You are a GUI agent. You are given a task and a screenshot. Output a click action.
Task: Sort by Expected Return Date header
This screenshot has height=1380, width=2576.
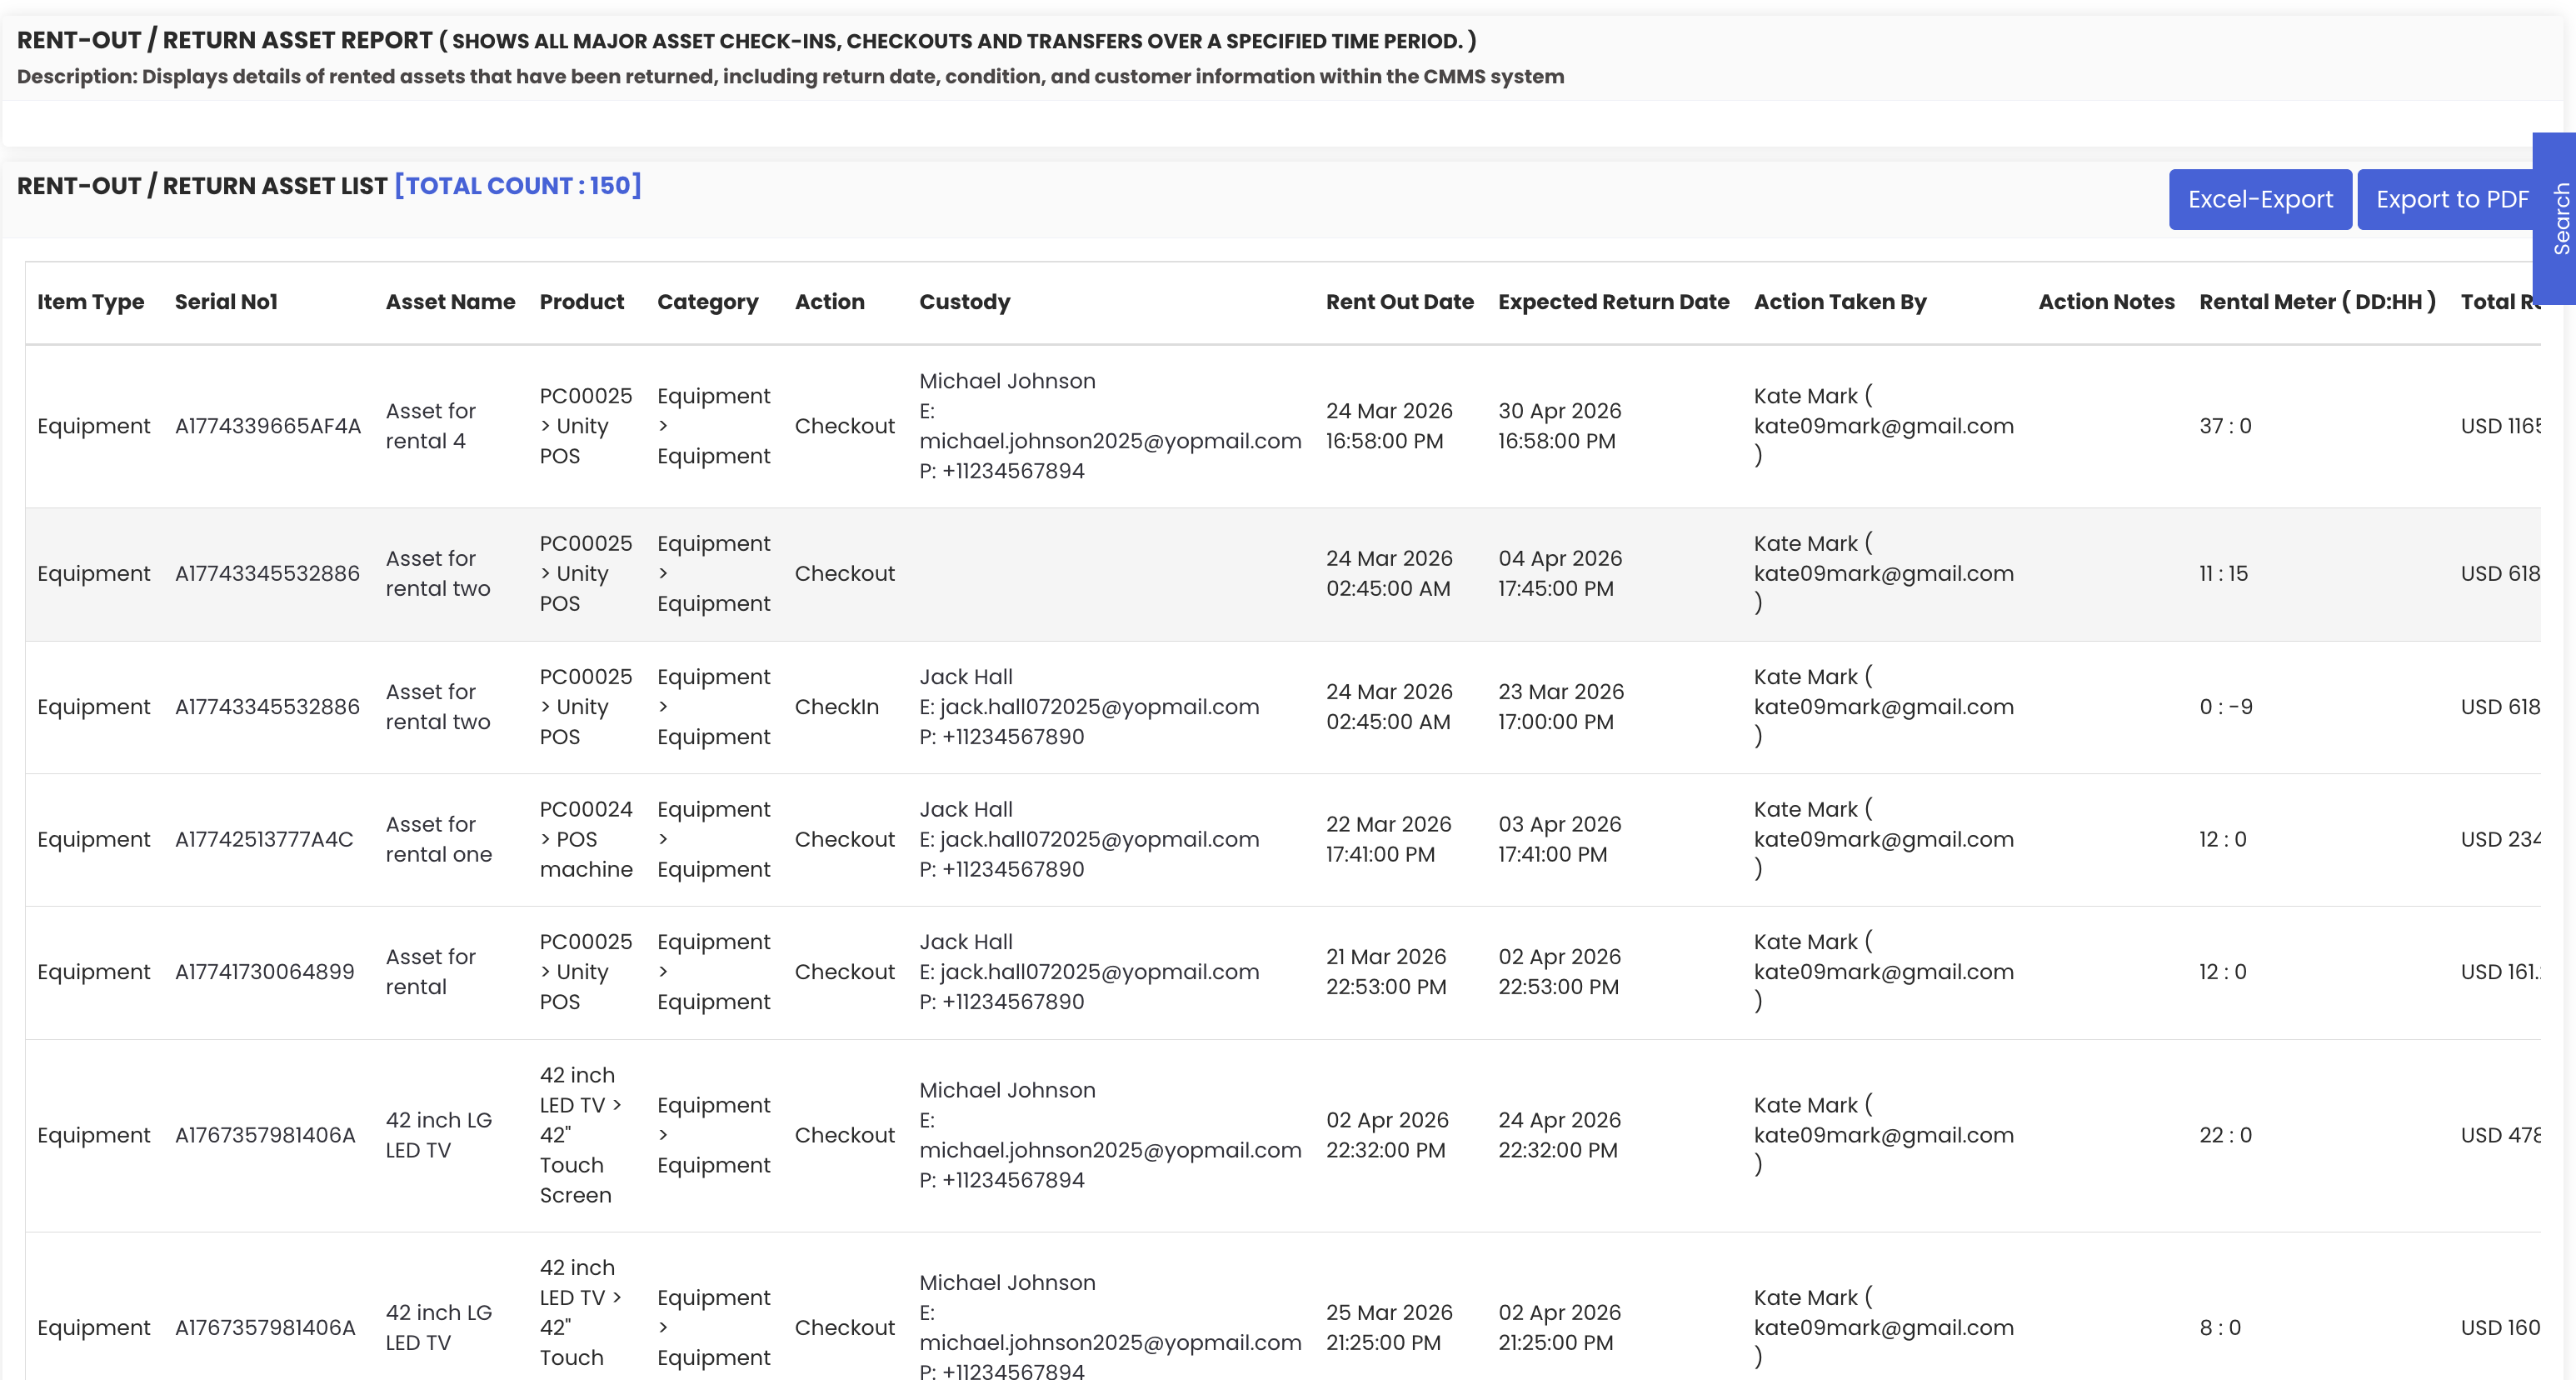coord(1613,302)
